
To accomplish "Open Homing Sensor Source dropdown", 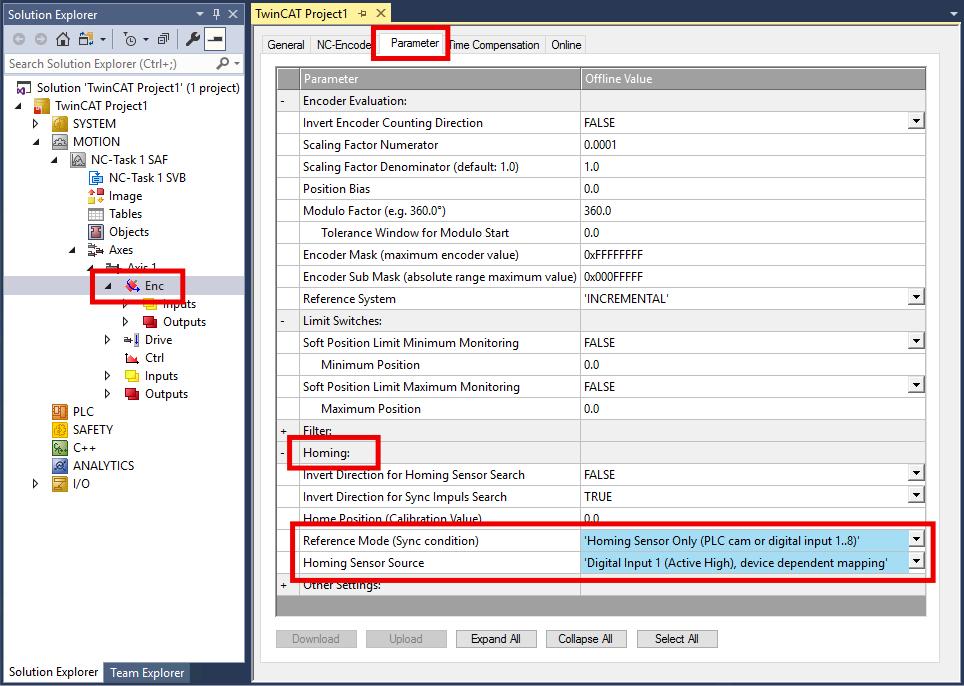I will pos(916,562).
